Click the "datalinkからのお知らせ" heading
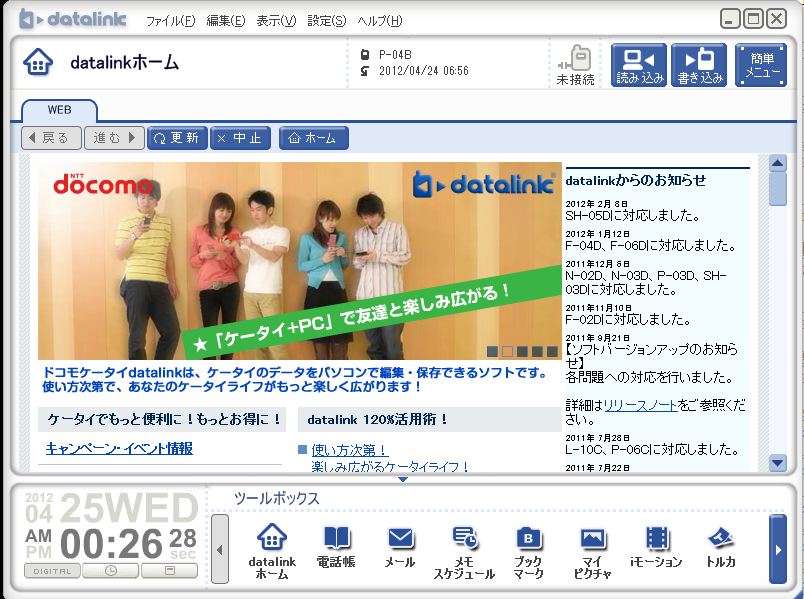 [636, 181]
